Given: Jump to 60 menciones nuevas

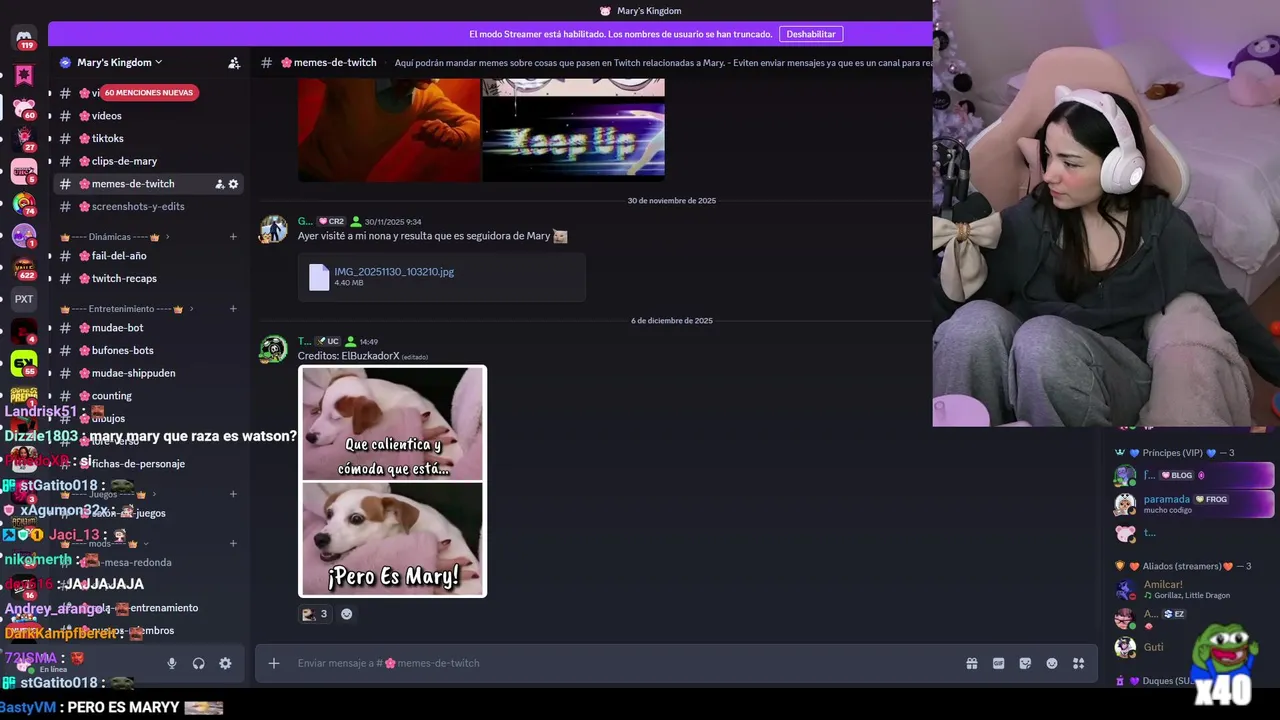Looking at the screenshot, I should point(148,92).
